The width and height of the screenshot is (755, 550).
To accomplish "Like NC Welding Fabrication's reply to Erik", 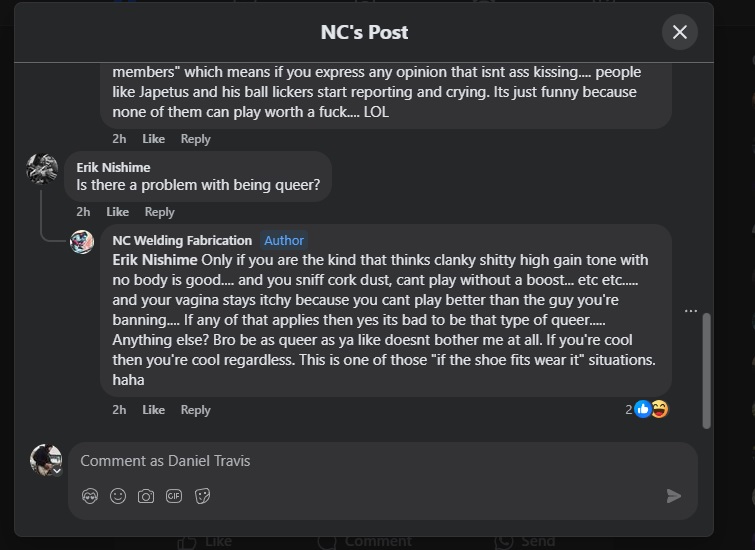I will click(x=153, y=410).
